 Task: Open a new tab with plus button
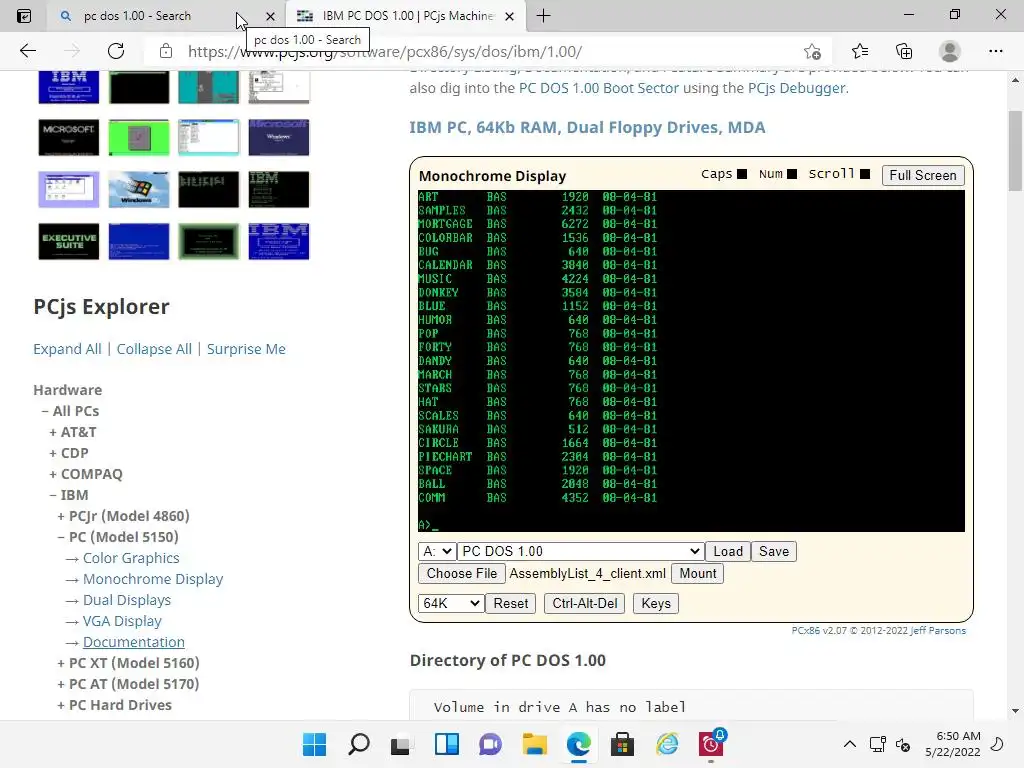543,16
